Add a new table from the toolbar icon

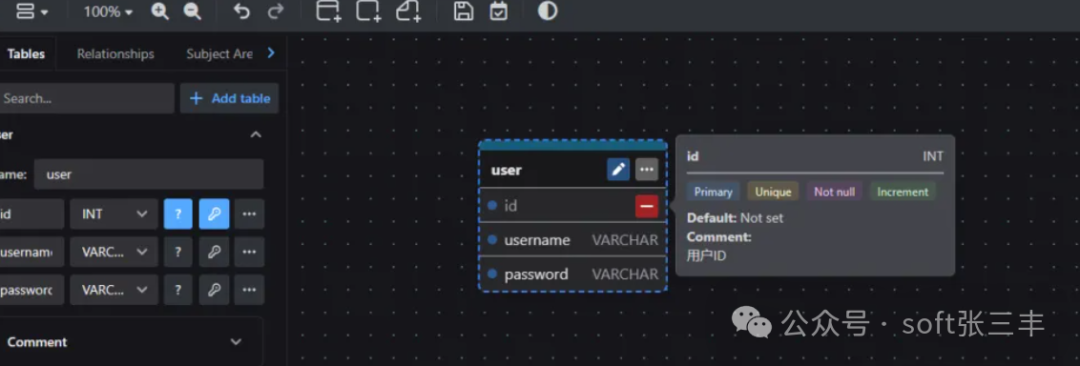point(329,11)
